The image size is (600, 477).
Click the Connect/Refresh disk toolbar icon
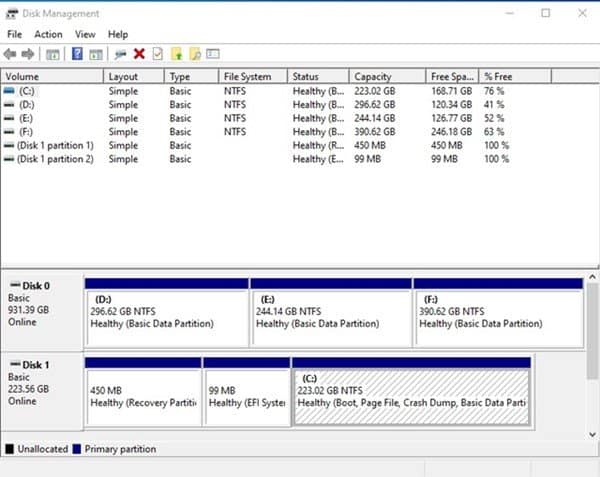(x=120, y=54)
